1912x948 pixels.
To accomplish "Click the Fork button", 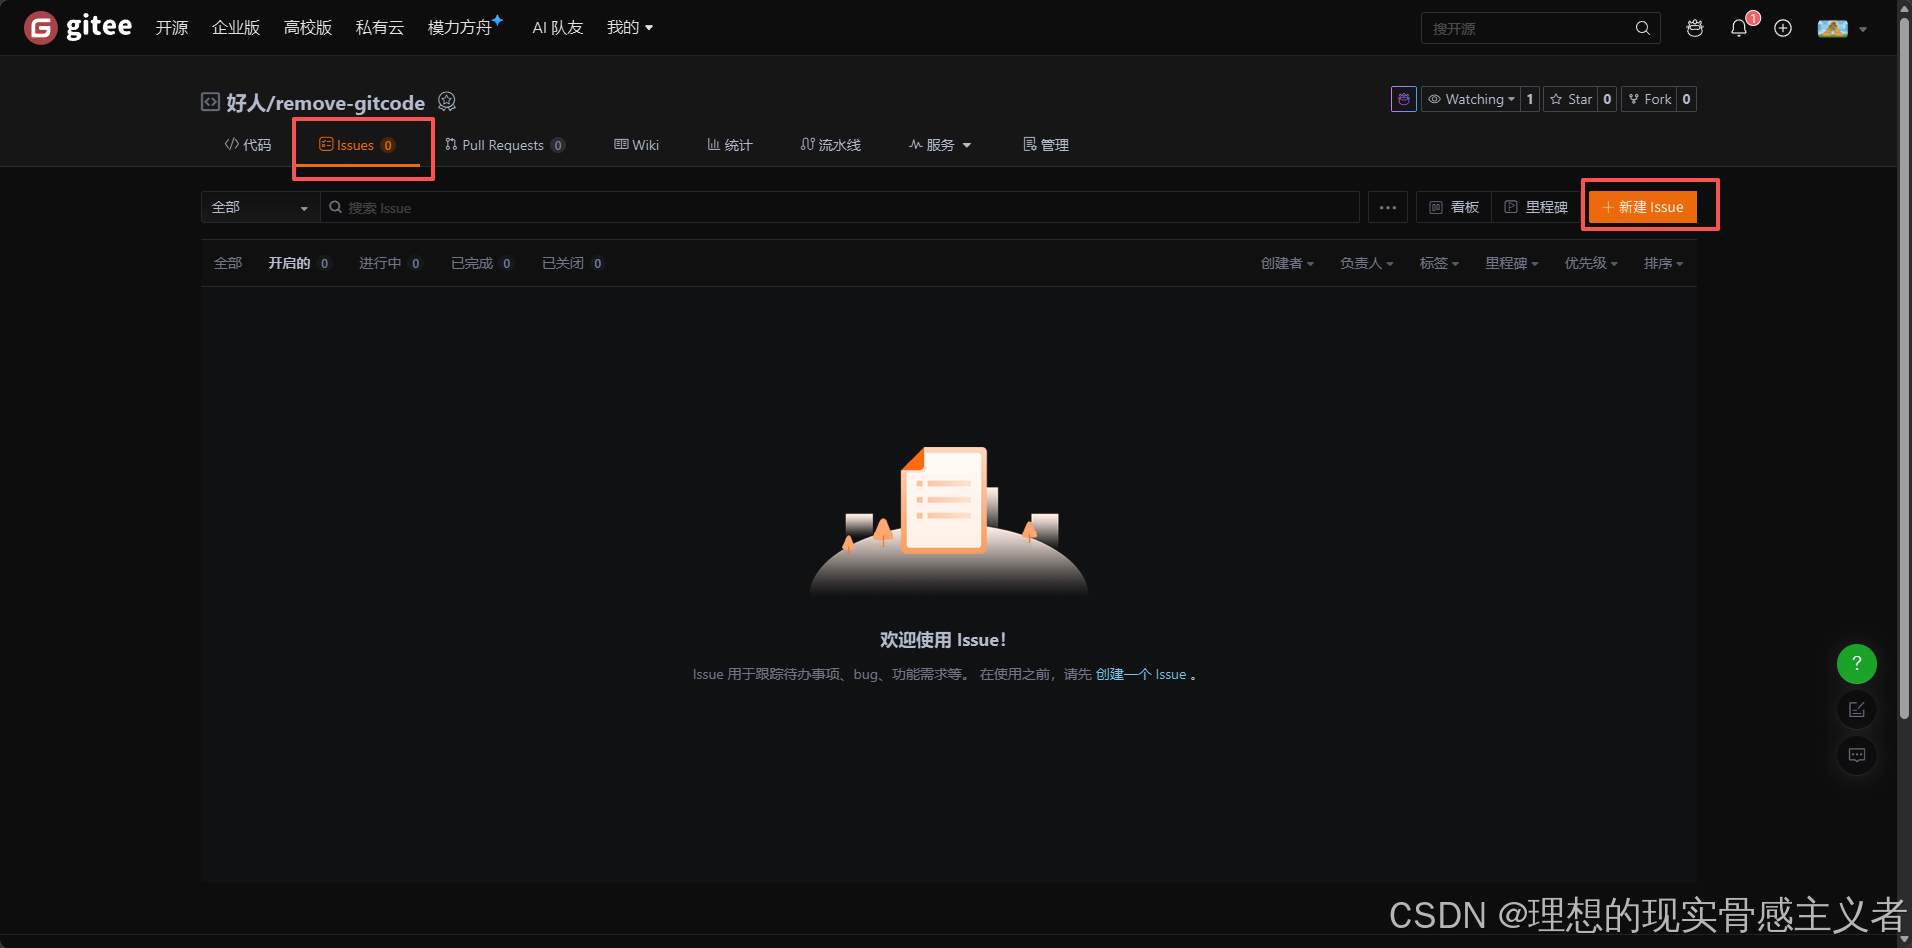I will pos(1650,99).
